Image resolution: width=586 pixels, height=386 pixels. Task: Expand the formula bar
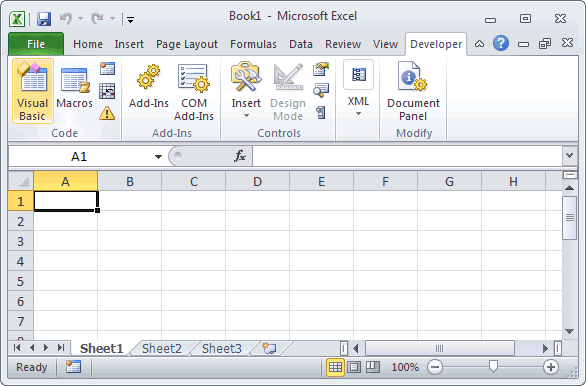pos(570,155)
